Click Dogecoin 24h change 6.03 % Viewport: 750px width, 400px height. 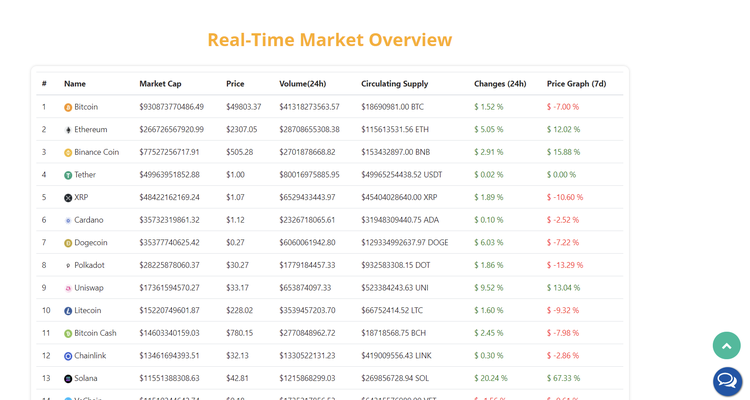(489, 243)
